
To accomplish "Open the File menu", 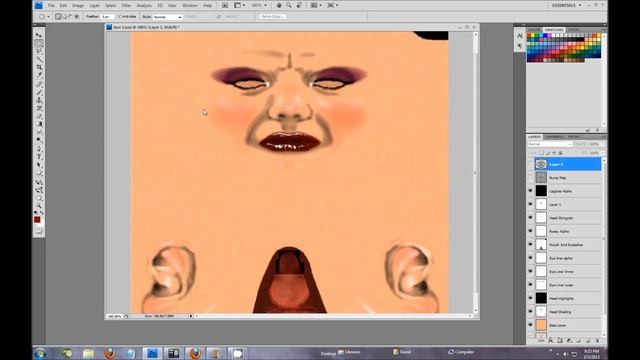I will [x=51, y=6].
